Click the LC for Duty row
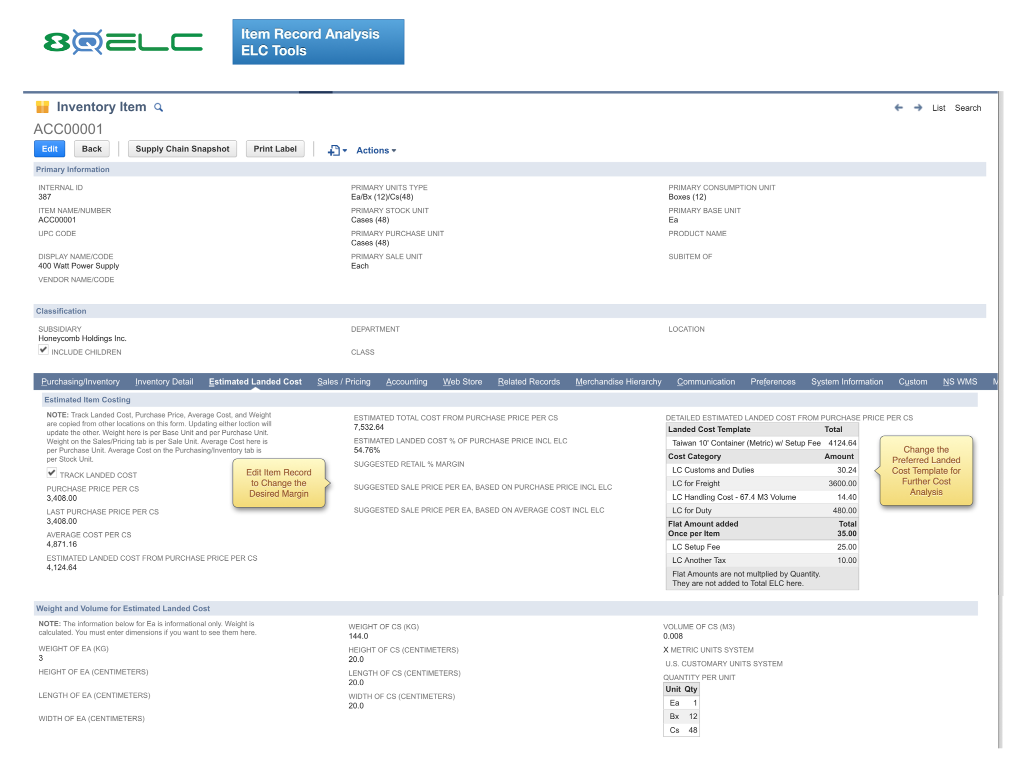 (762, 511)
